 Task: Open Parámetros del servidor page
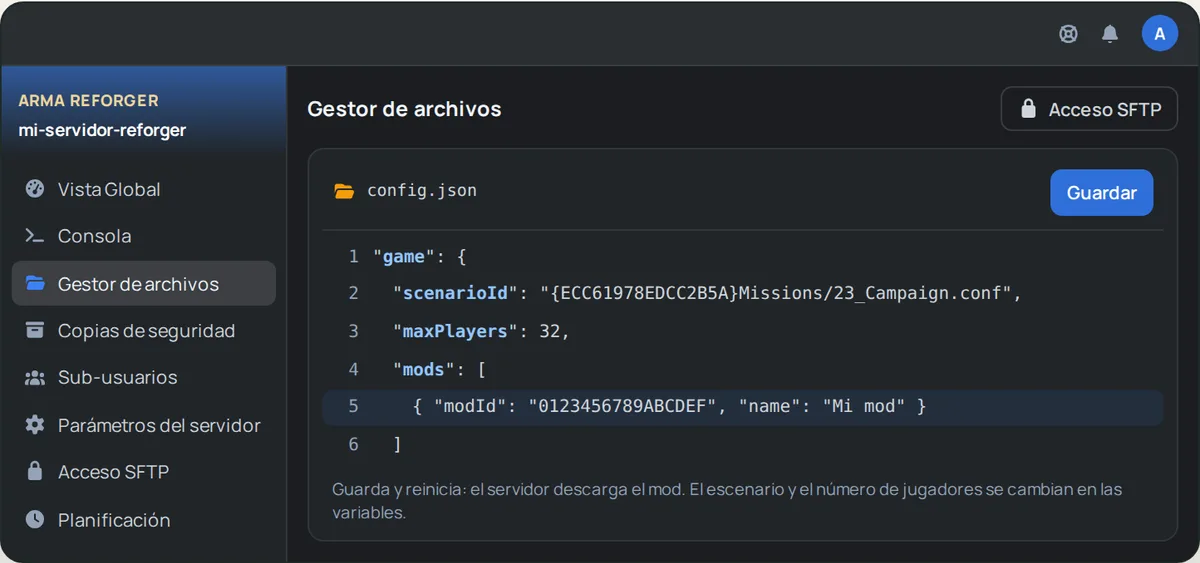pyautogui.click(x=144, y=425)
